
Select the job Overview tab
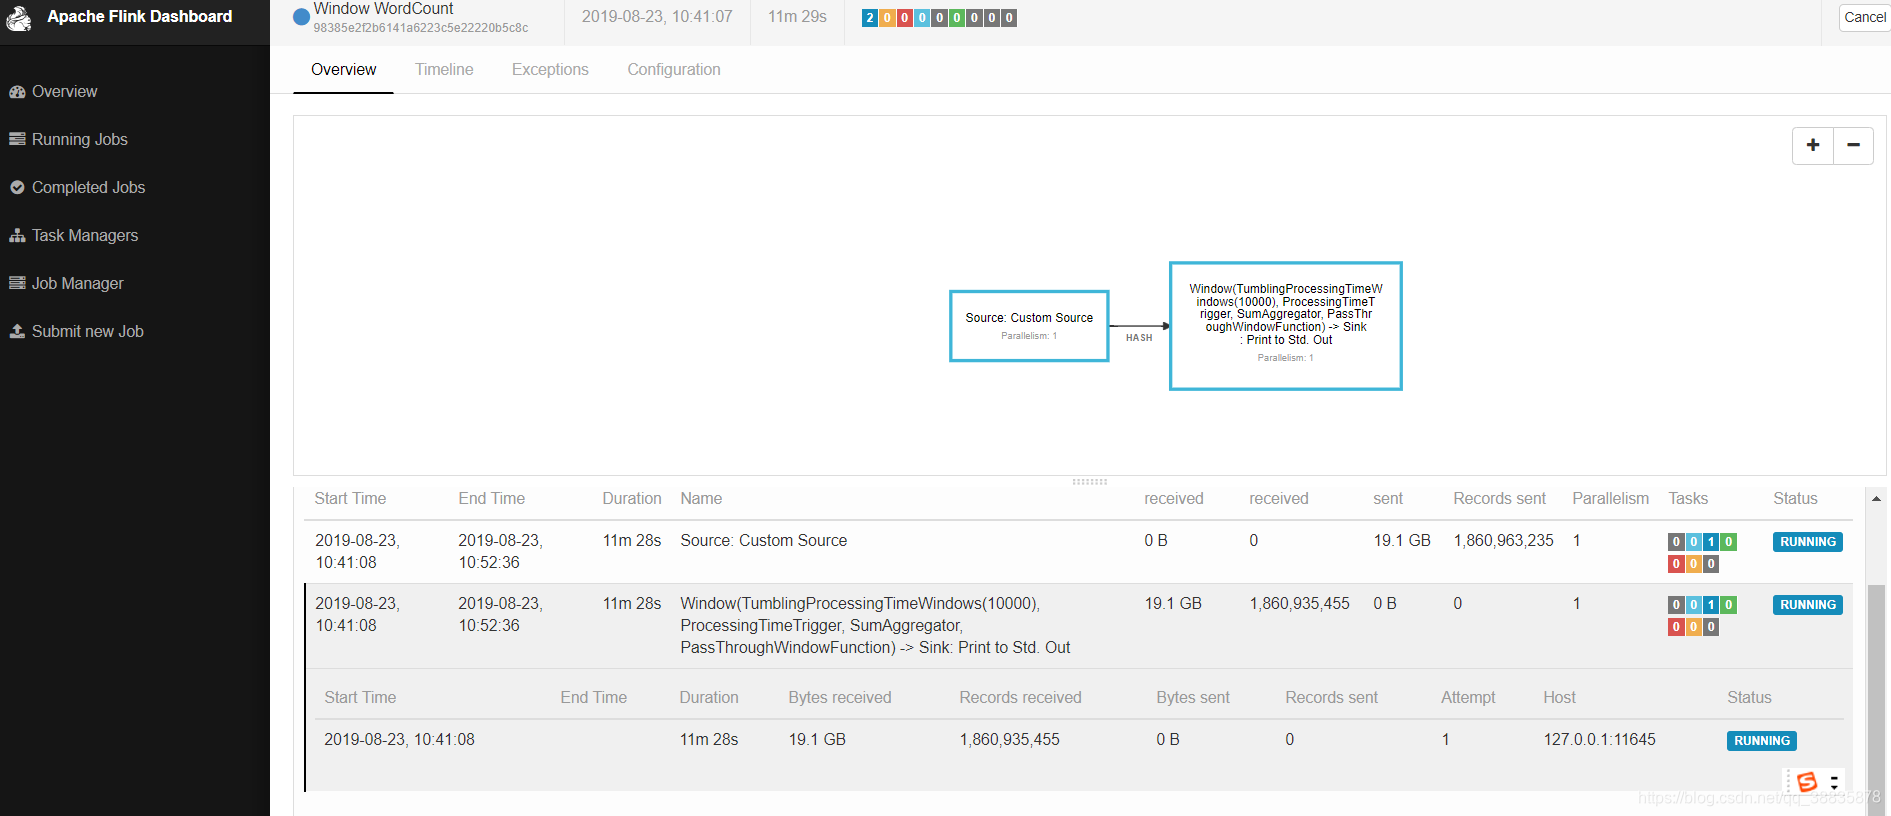(x=343, y=69)
